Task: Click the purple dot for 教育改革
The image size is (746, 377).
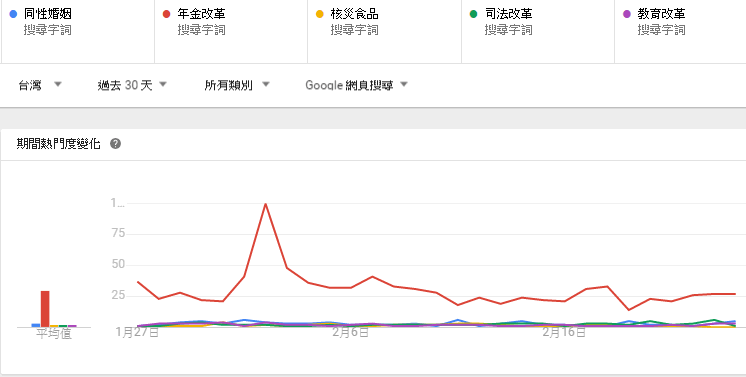Action: 627,14
